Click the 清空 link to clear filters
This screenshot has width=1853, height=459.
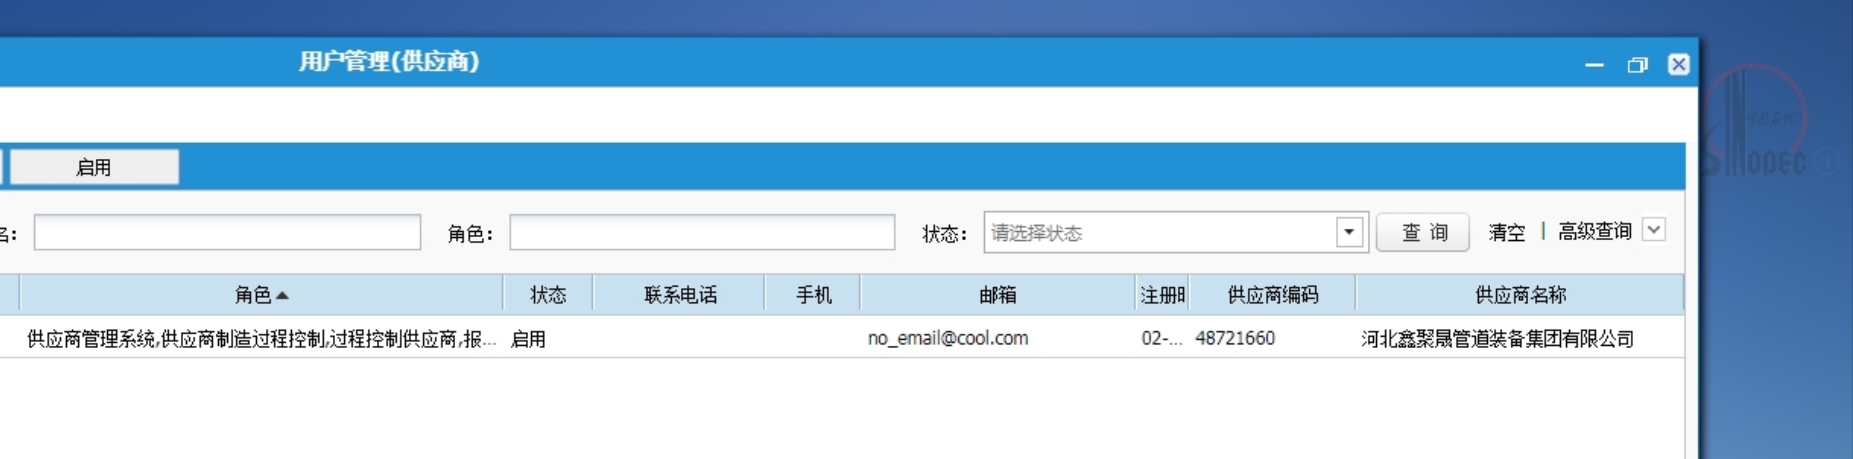tap(1506, 233)
